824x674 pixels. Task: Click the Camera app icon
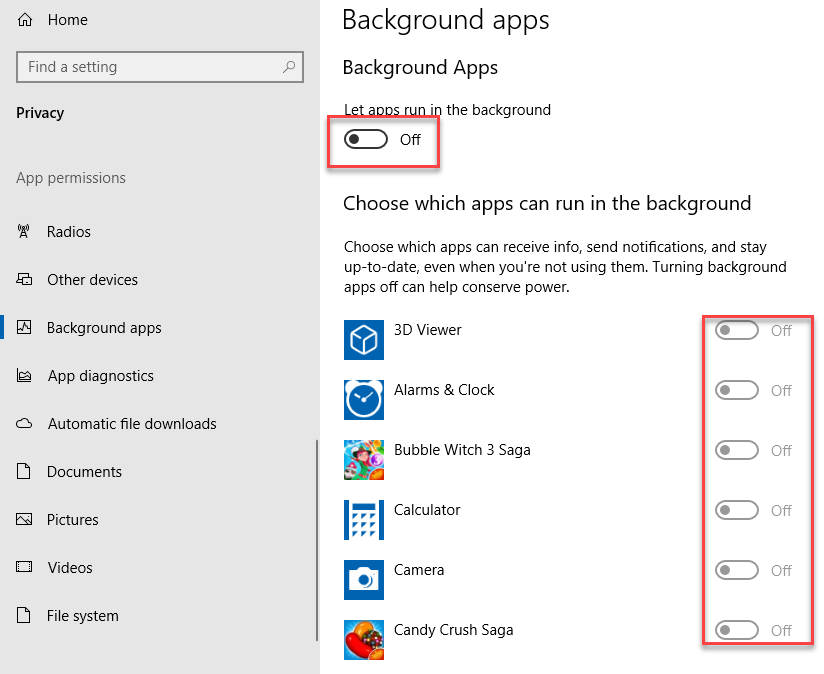pyautogui.click(x=364, y=579)
